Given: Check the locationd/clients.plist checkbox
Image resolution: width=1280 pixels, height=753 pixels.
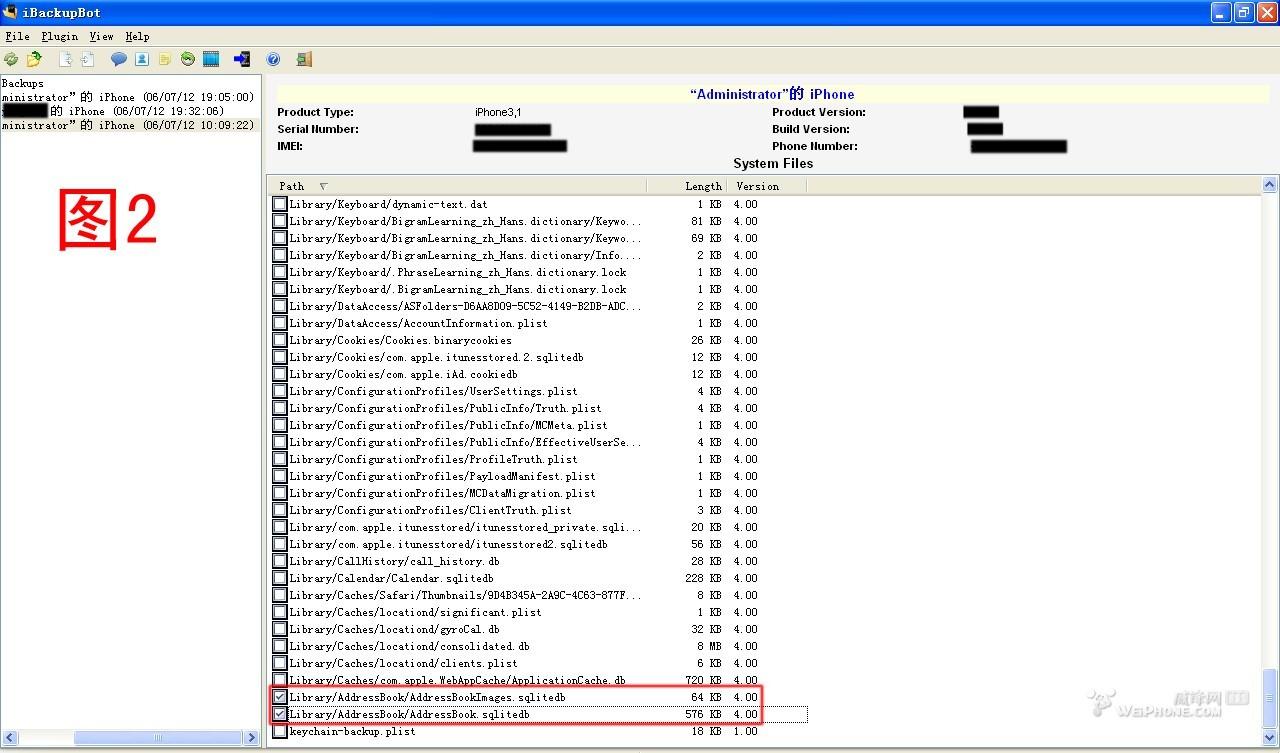Looking at the screenshot, I should click(x=280, y=663).
